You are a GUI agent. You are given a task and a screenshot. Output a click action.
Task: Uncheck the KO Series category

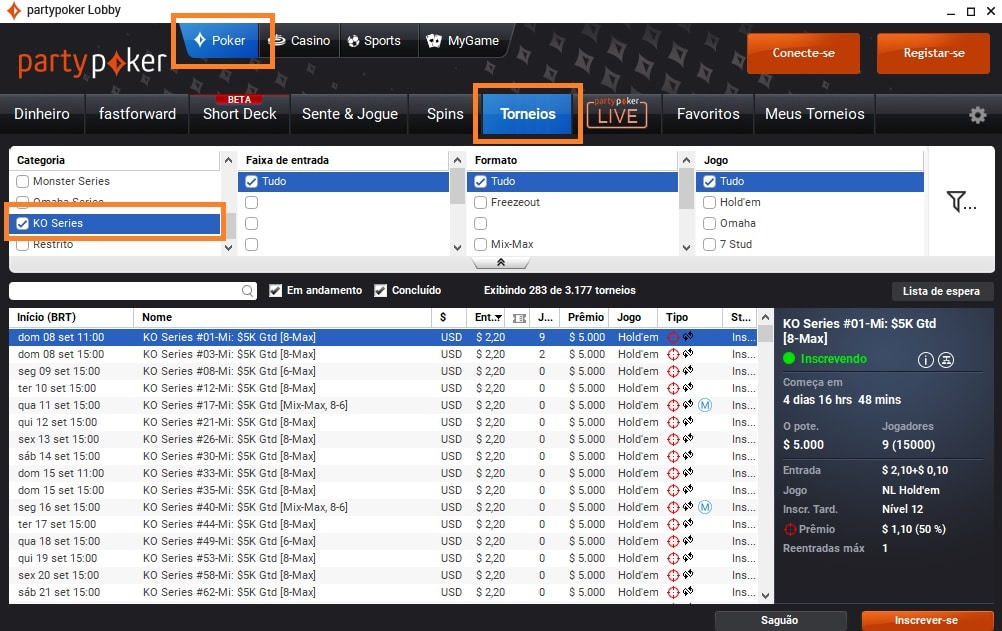[x=22, y=223]
